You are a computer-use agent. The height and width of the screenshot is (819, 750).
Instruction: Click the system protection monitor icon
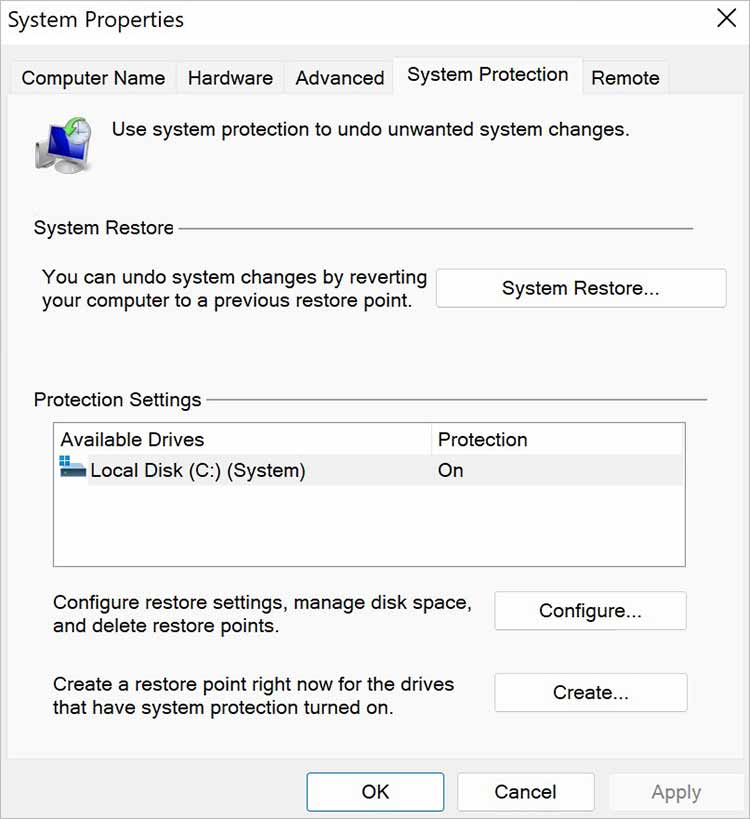[64, 144]
